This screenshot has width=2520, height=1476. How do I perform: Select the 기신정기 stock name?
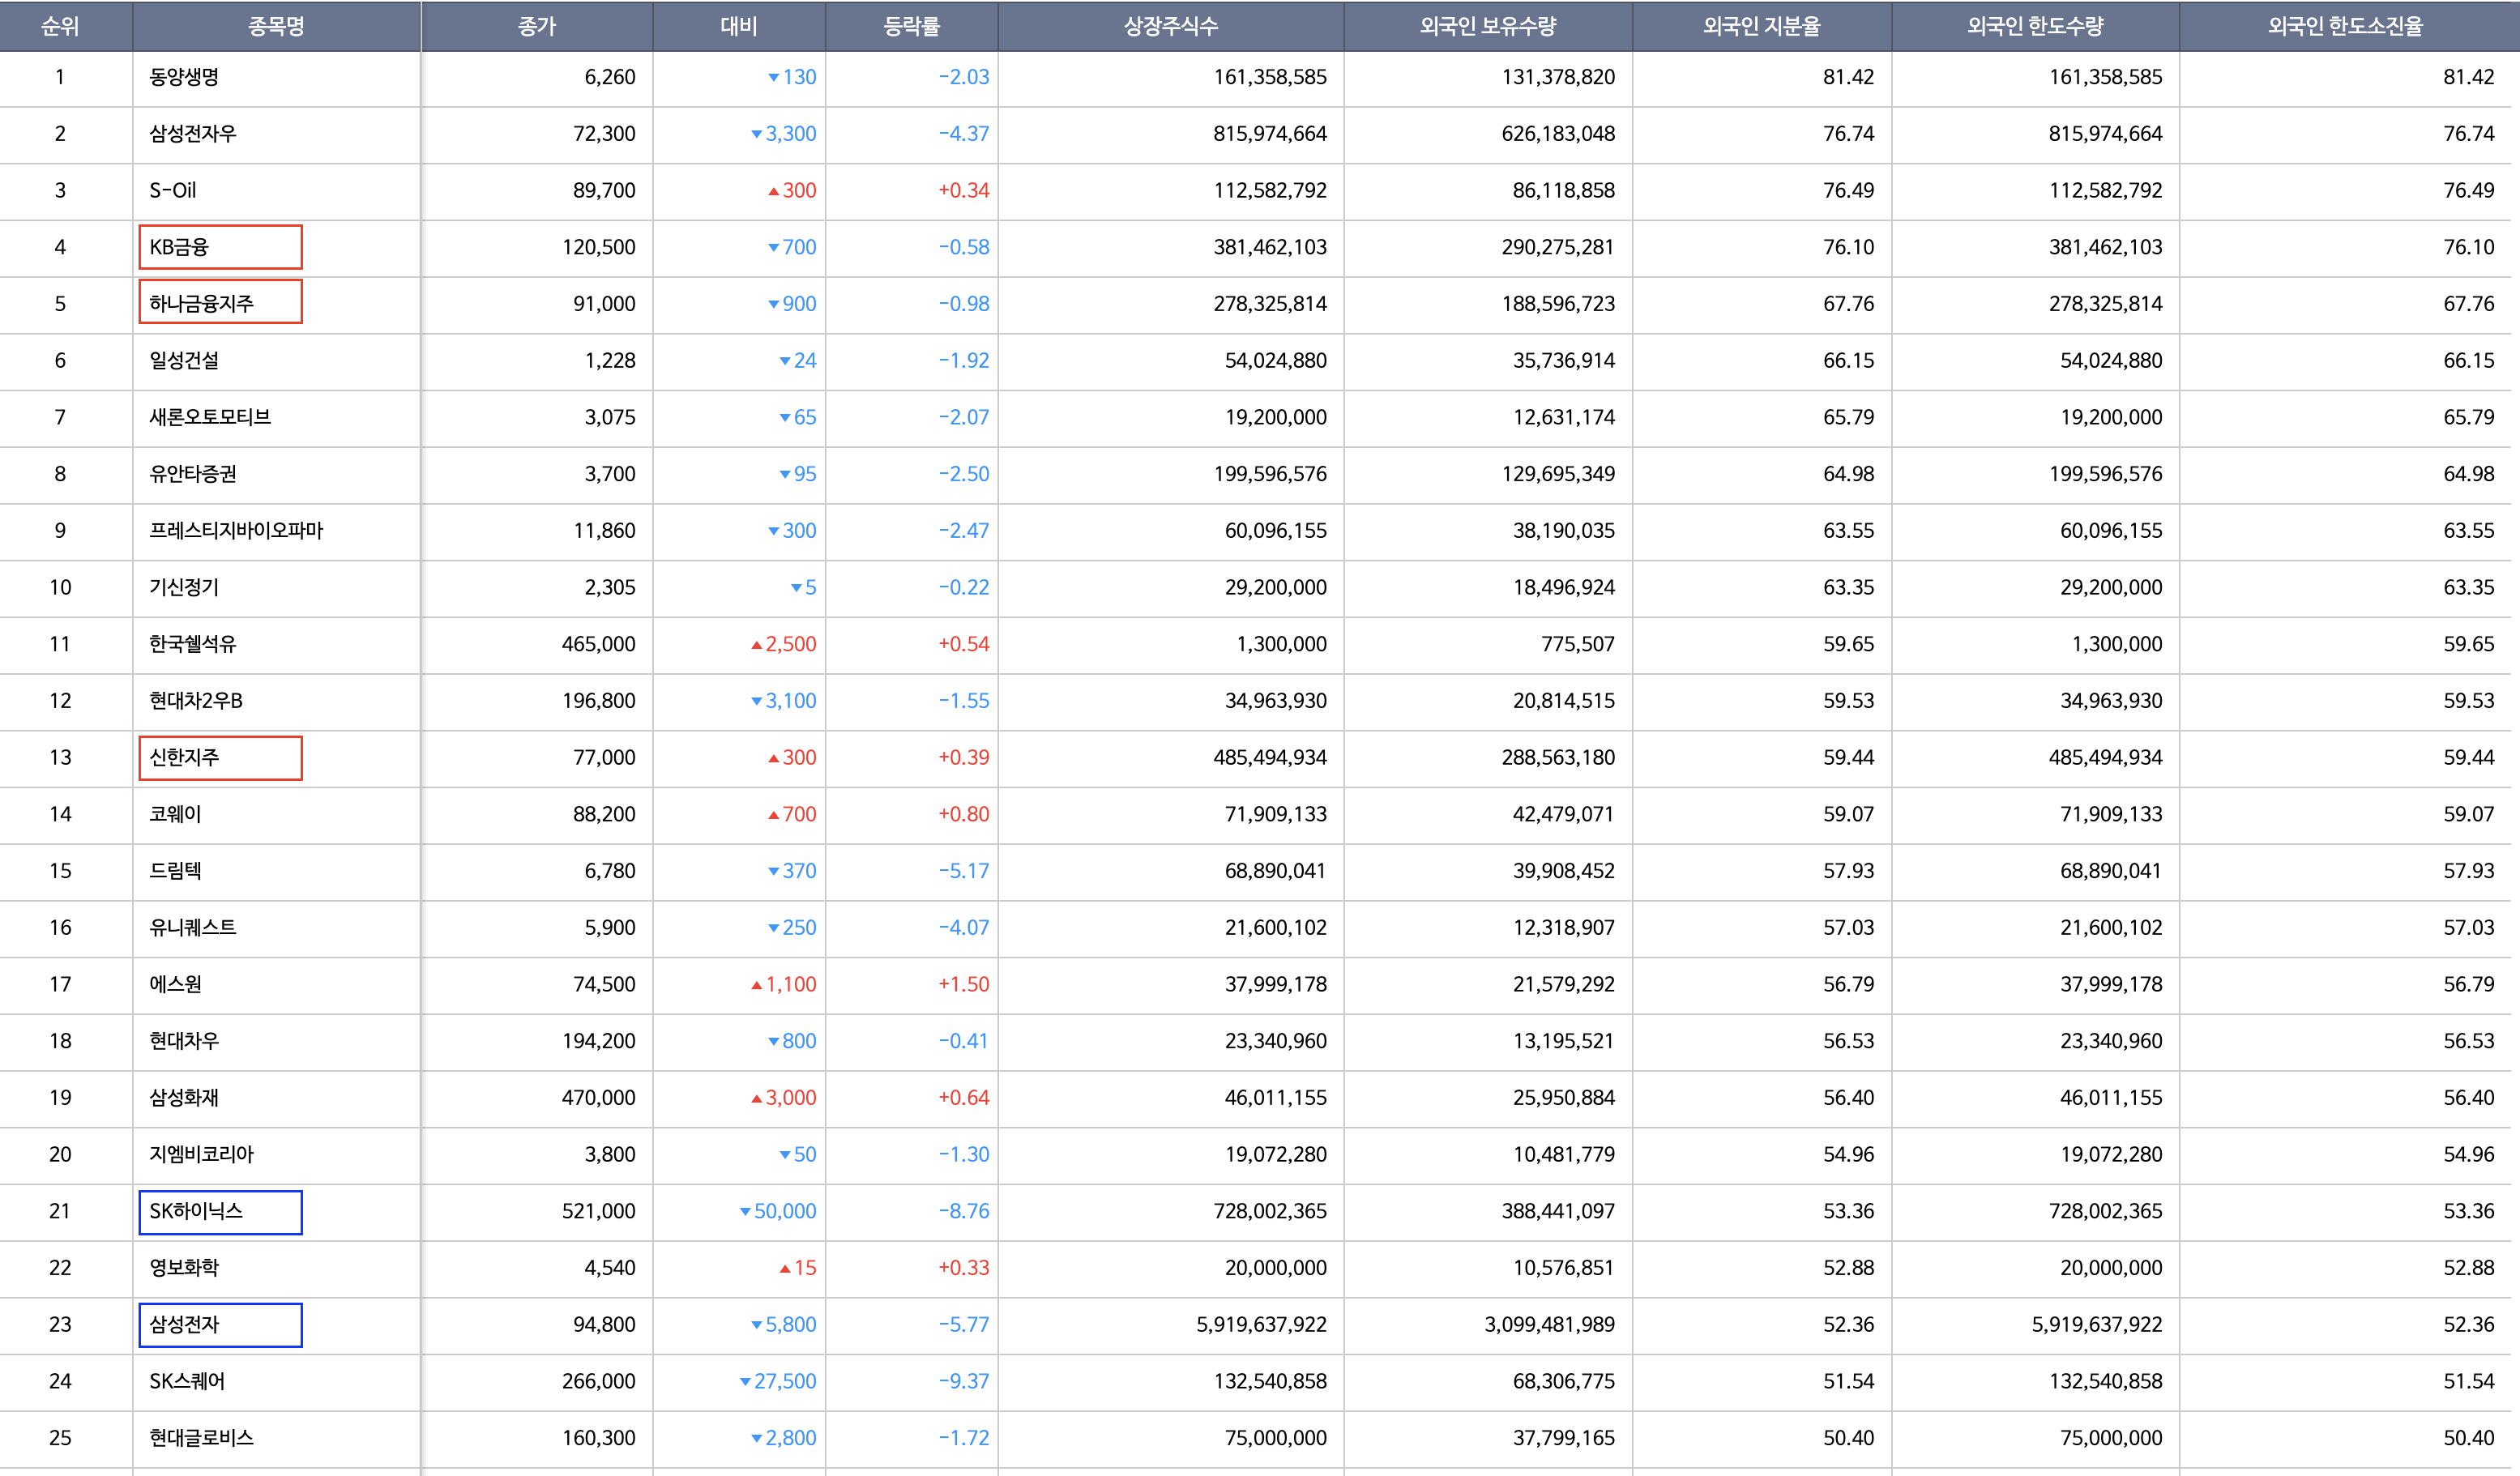click(x=184, y=588)
